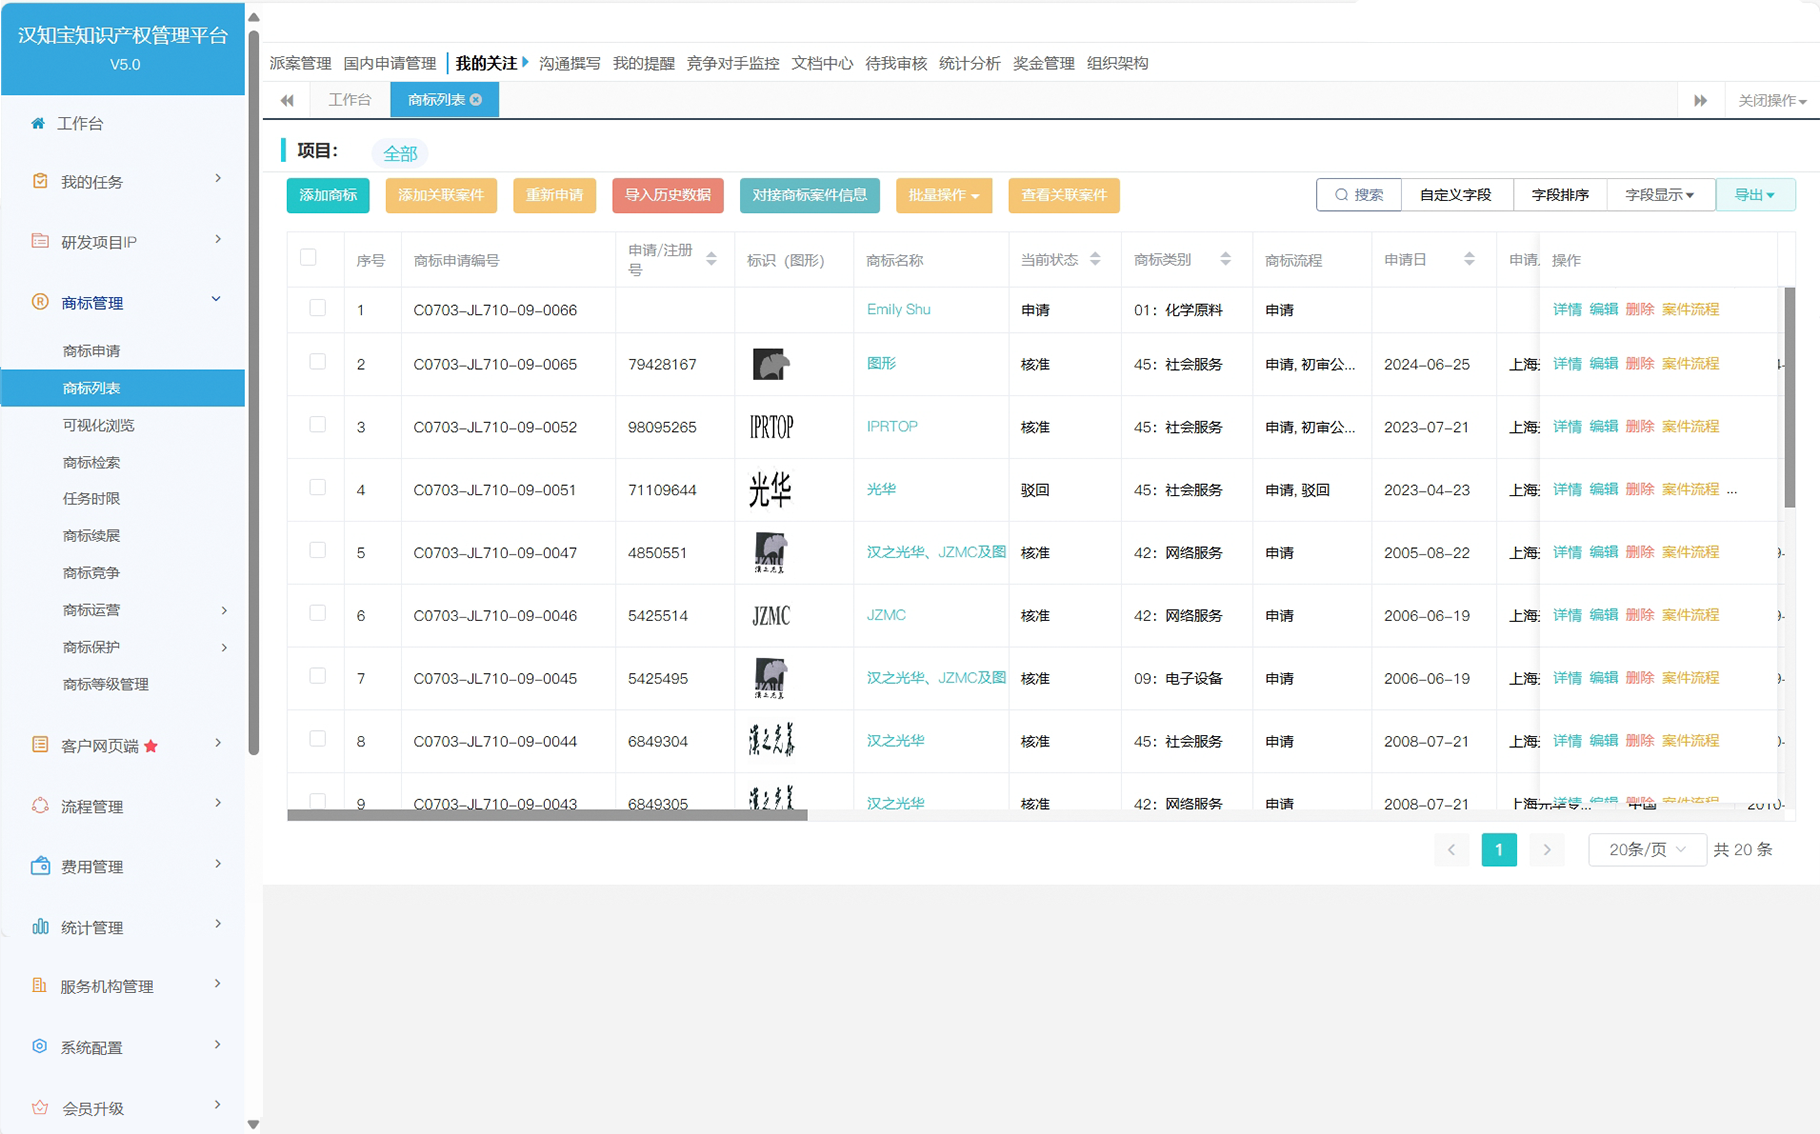Open the 文档中心 top menu item
The image size is (1820, 1134).
point(821,63)
